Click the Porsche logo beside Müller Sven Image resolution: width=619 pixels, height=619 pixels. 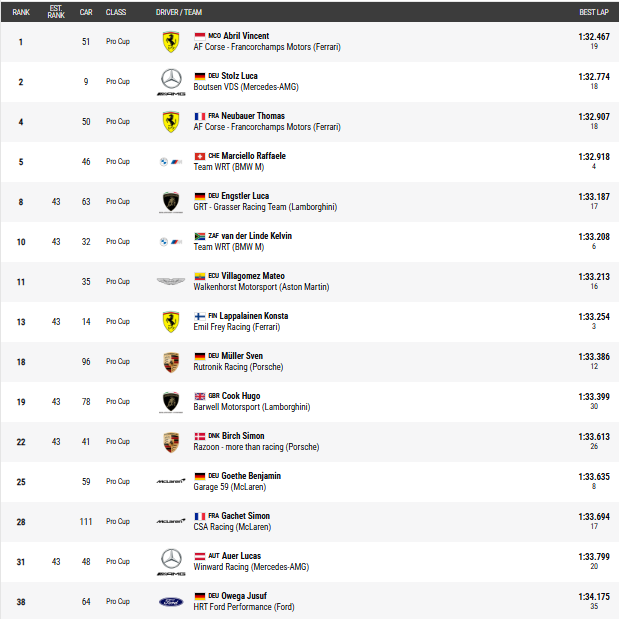click(x=171, y=361)
